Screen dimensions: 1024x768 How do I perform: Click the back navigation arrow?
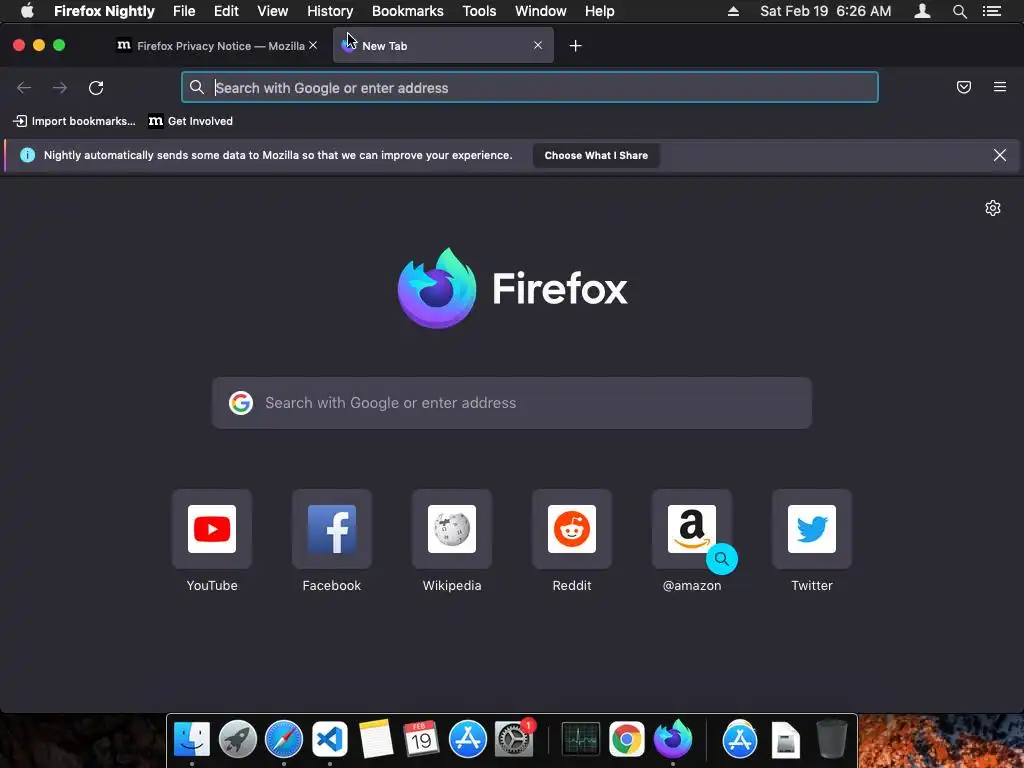[x=24, y=88]
